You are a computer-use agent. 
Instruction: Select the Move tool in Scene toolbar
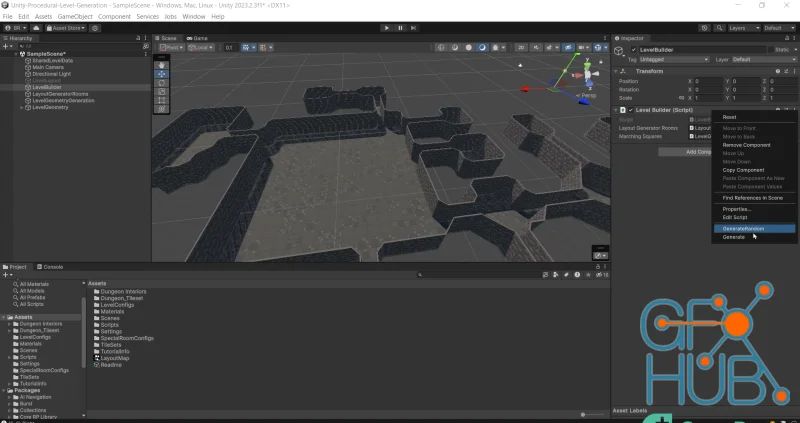click(x=162, y=74)
